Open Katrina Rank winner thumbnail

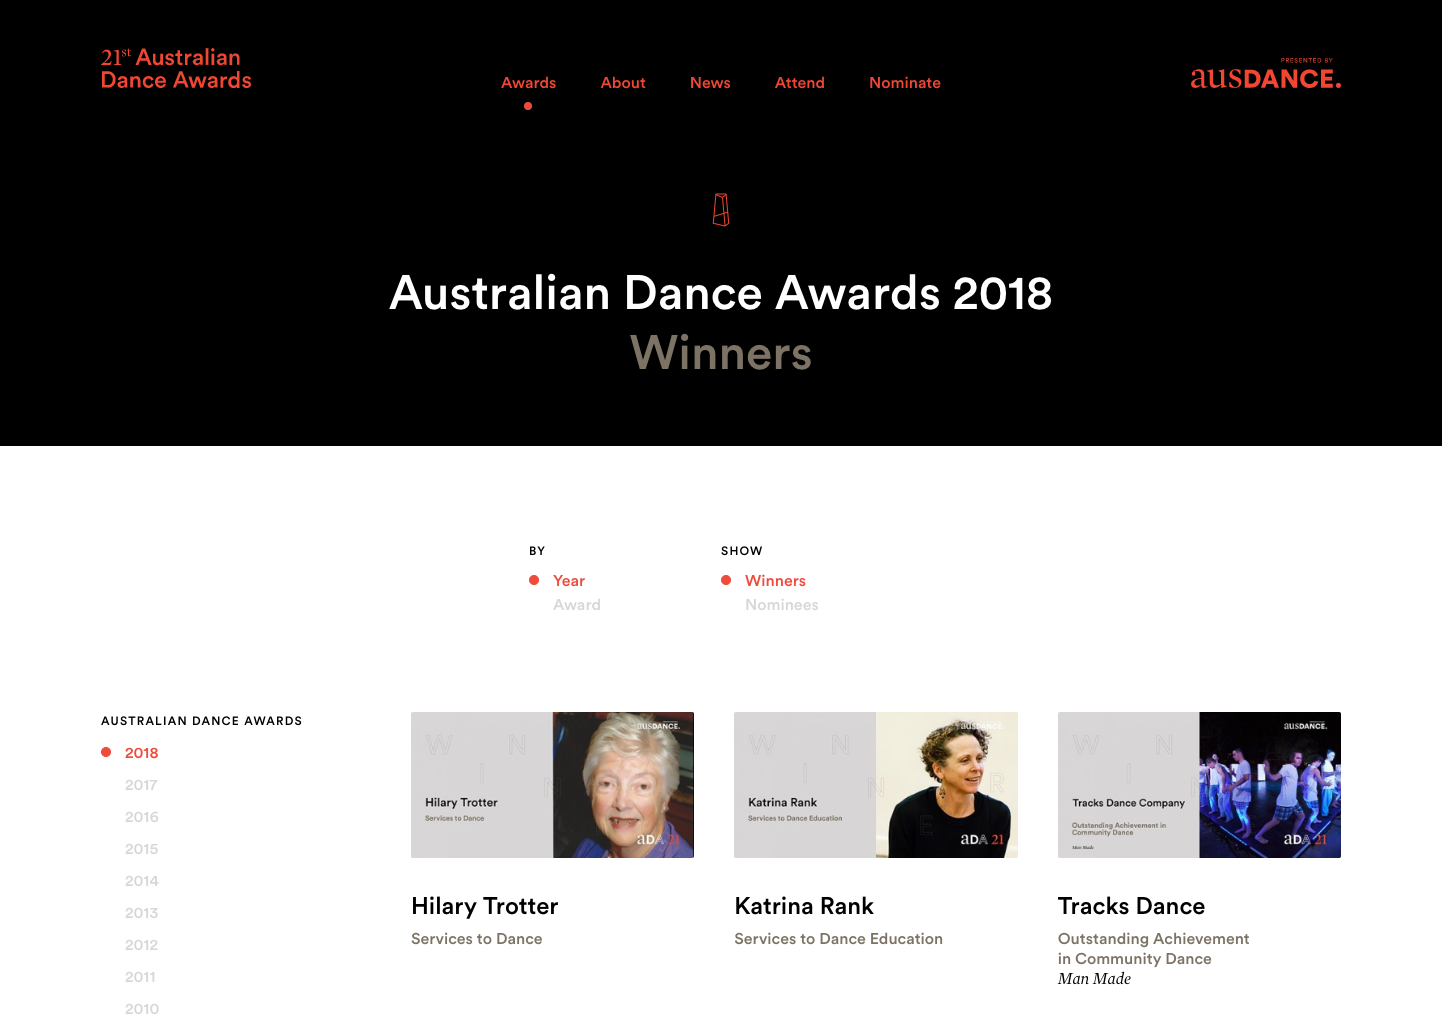pyautogui.click(x=876, y=785)
